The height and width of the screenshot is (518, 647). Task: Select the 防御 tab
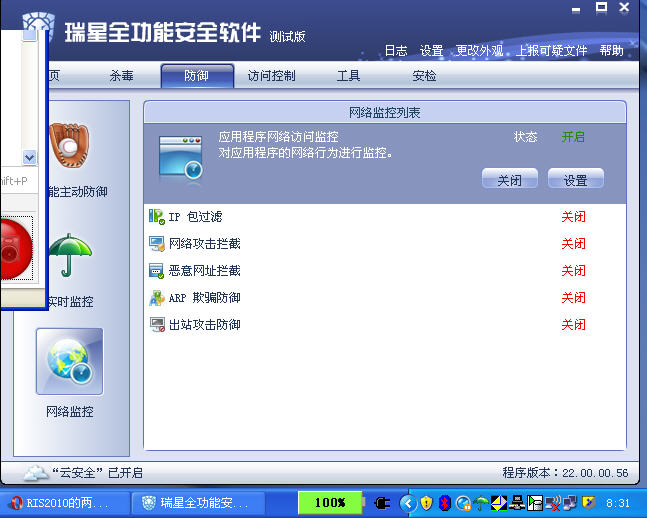click(x=197, y=76)
